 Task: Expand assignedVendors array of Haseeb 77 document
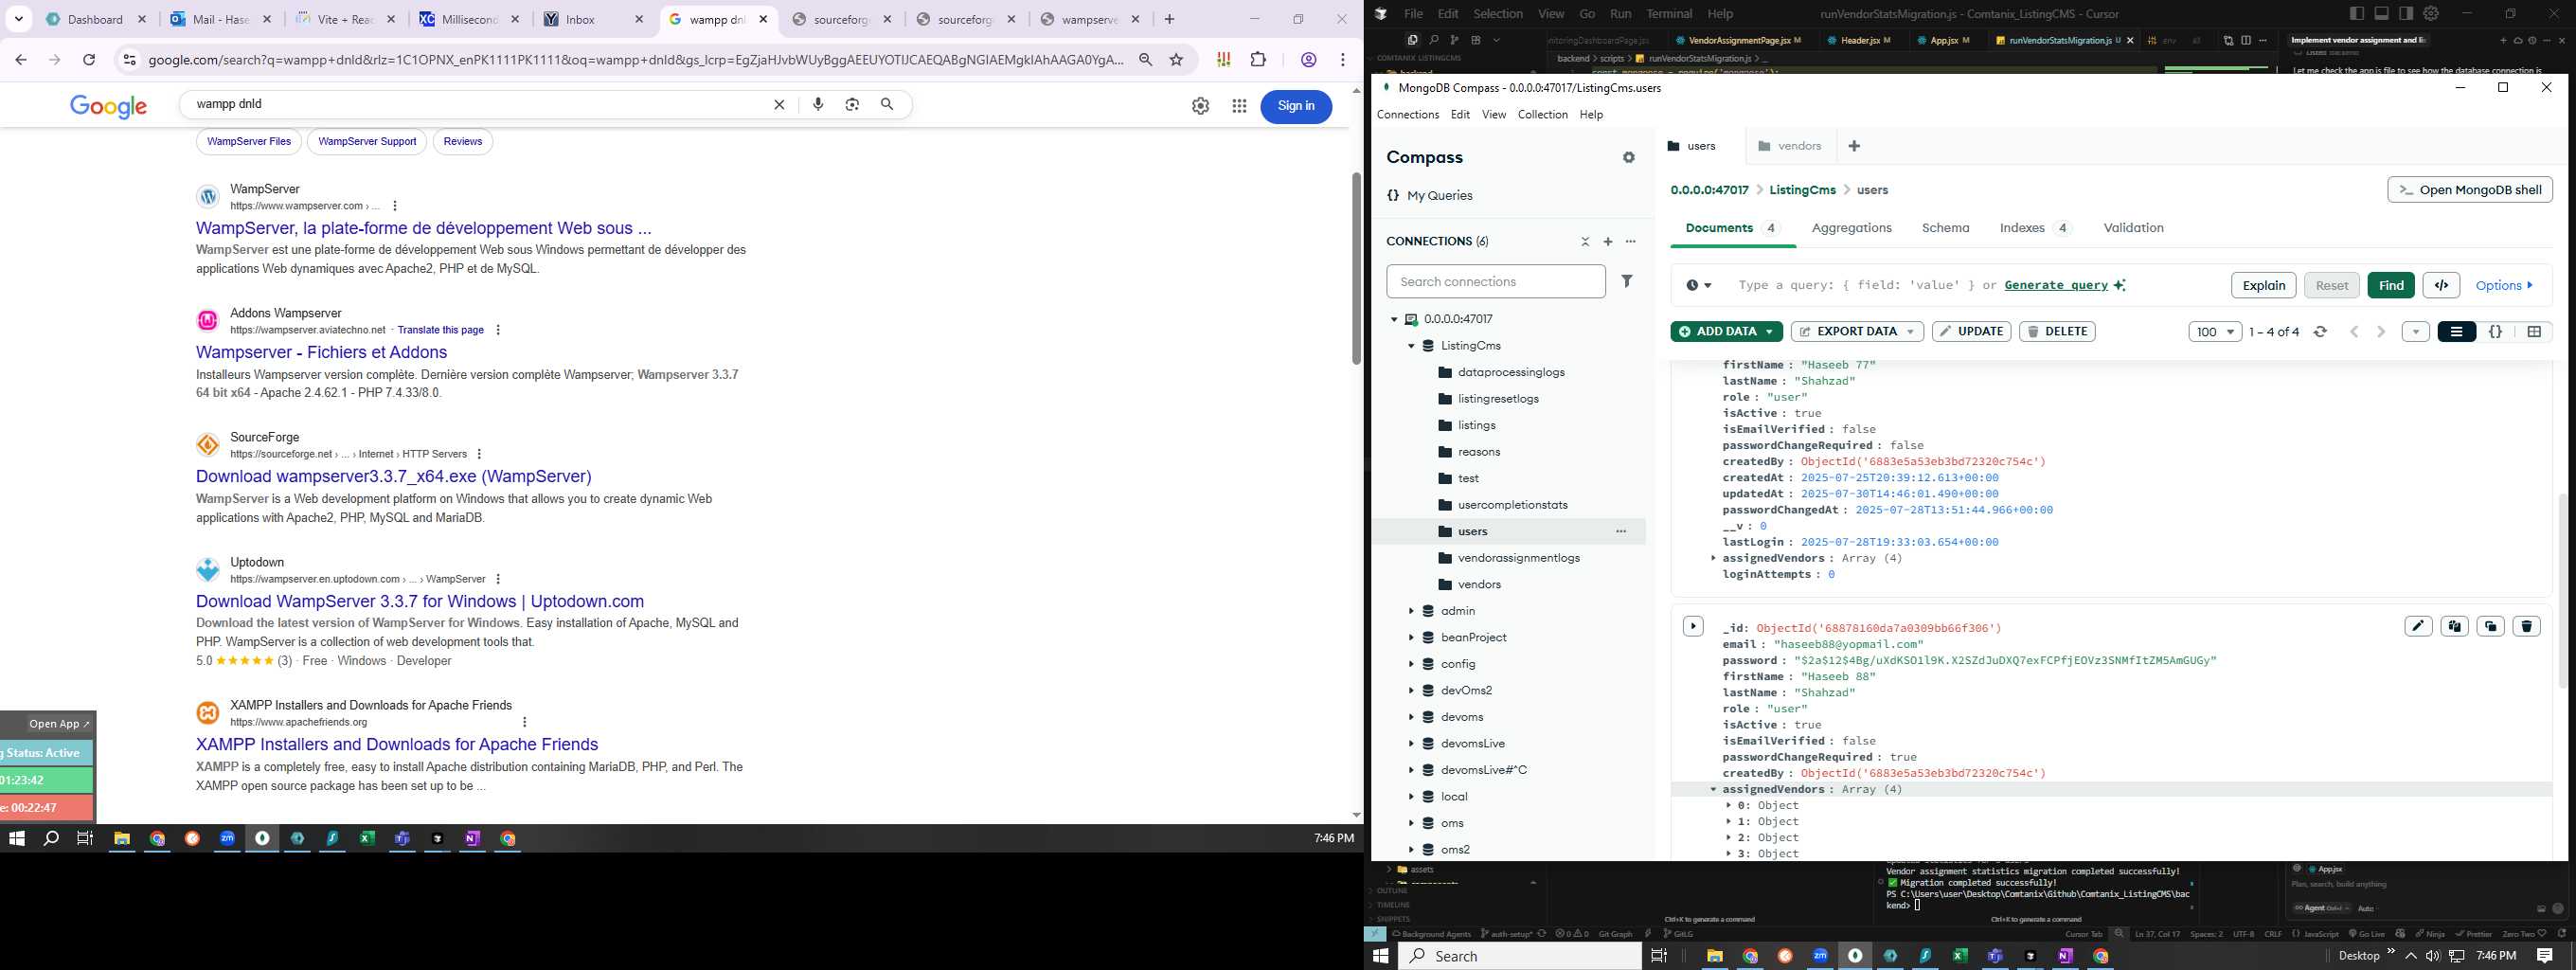point(1713,559)
